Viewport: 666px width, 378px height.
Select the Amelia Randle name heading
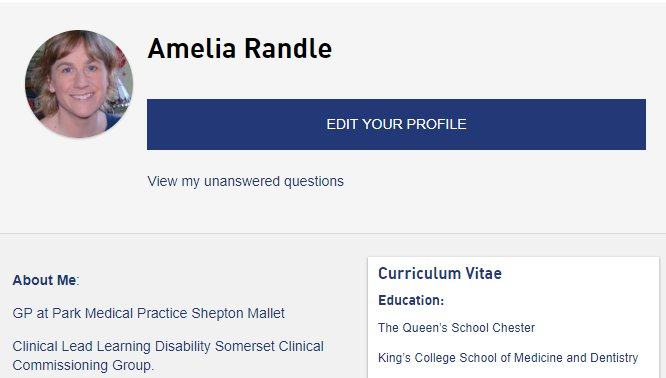click(240, 48)
